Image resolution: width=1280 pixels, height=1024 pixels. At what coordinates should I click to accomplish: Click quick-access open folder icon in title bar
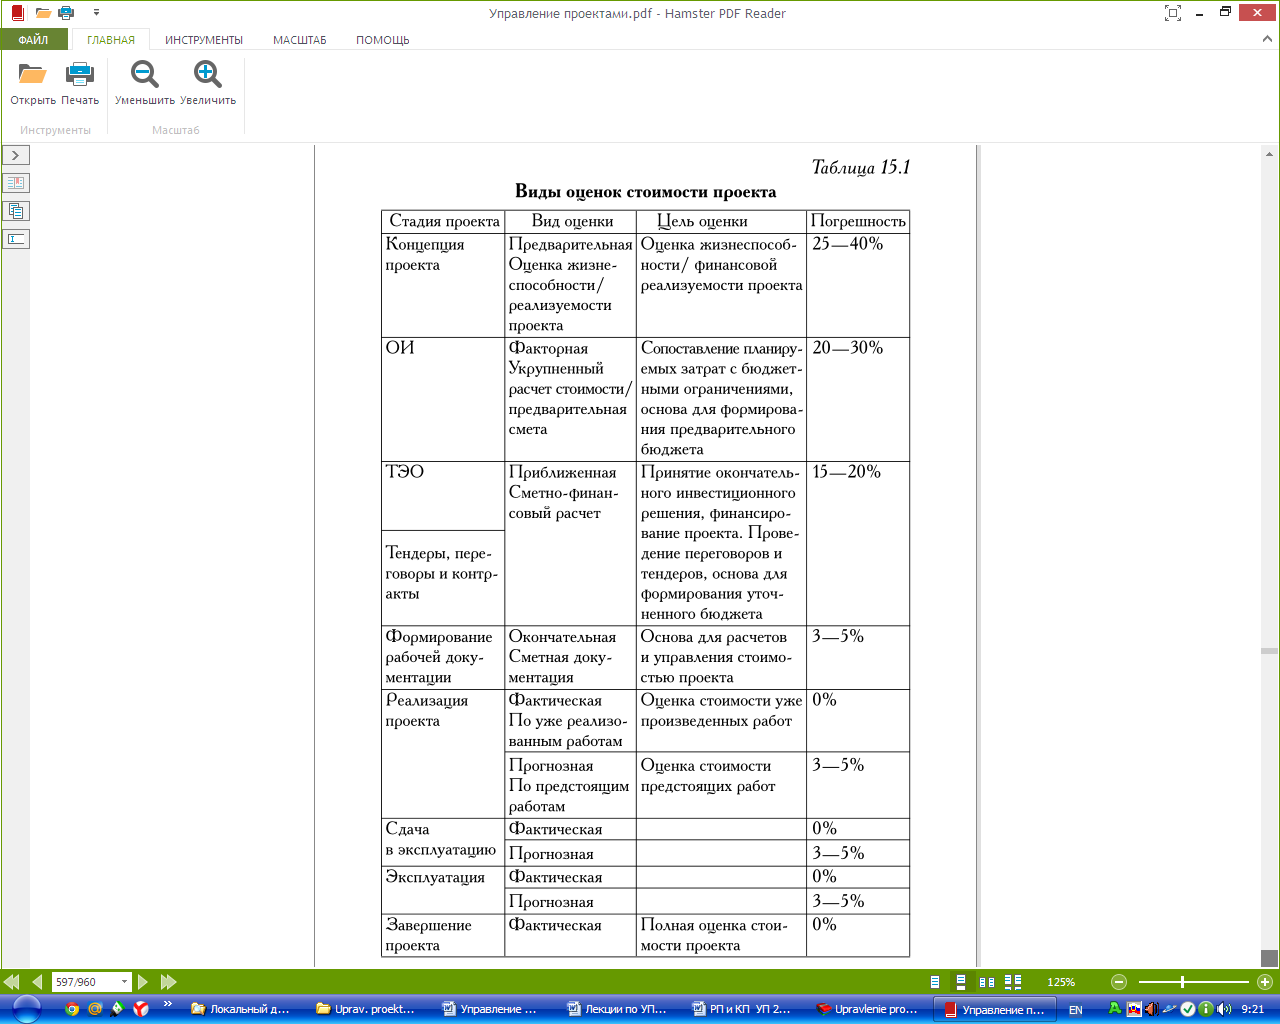pos(43,13)
